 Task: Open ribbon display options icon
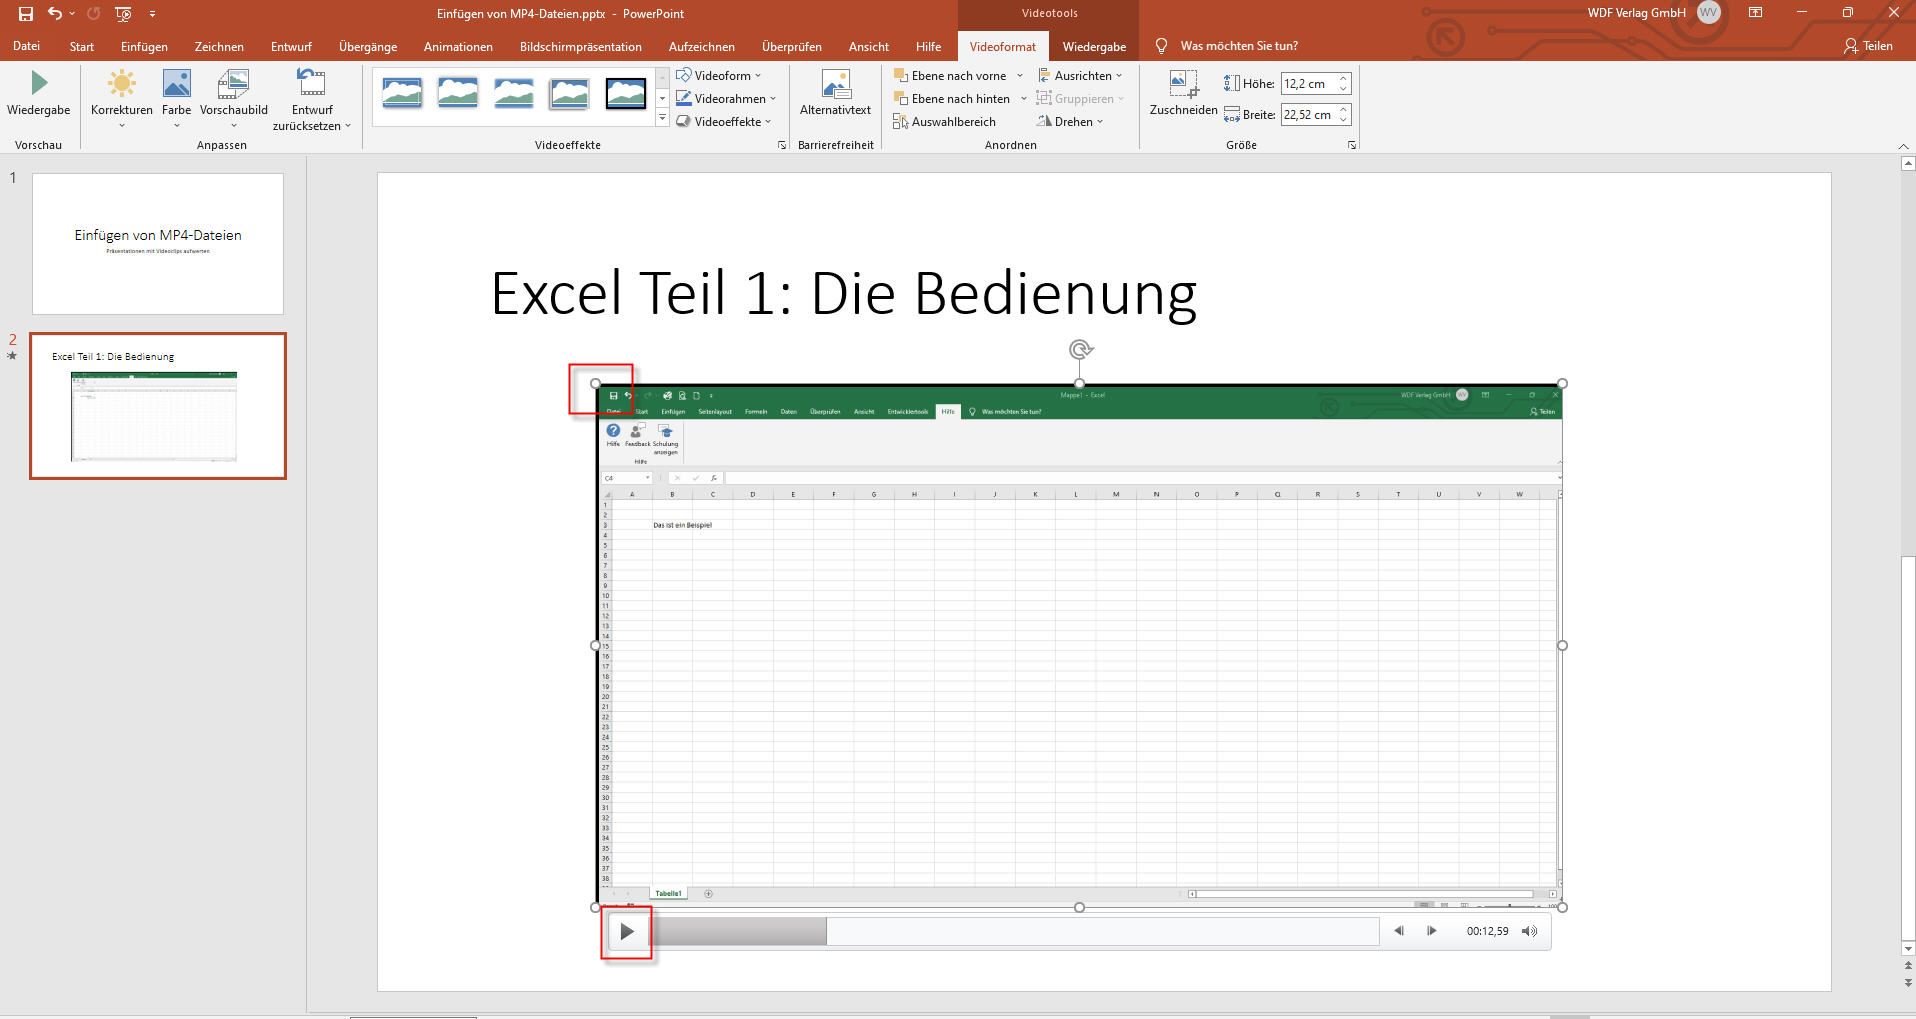(x=1755, y=13)
